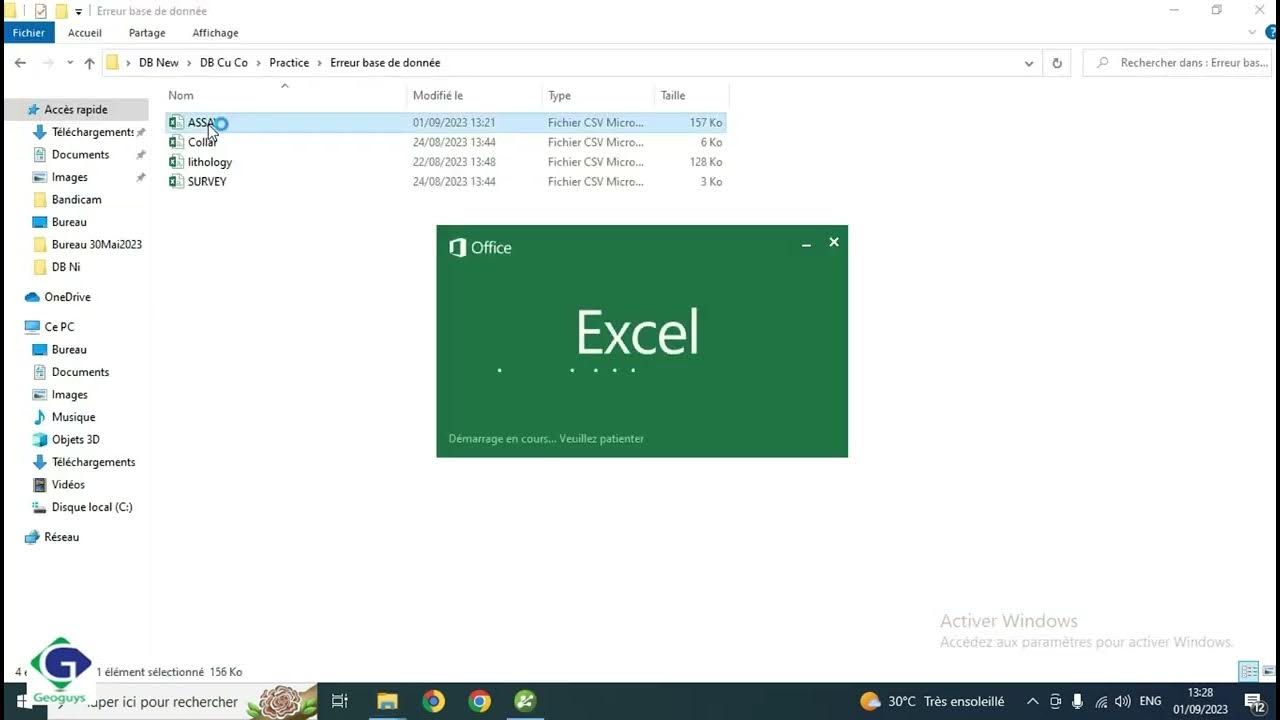Open Documents under Accès rapide

(x=80, y=155)
